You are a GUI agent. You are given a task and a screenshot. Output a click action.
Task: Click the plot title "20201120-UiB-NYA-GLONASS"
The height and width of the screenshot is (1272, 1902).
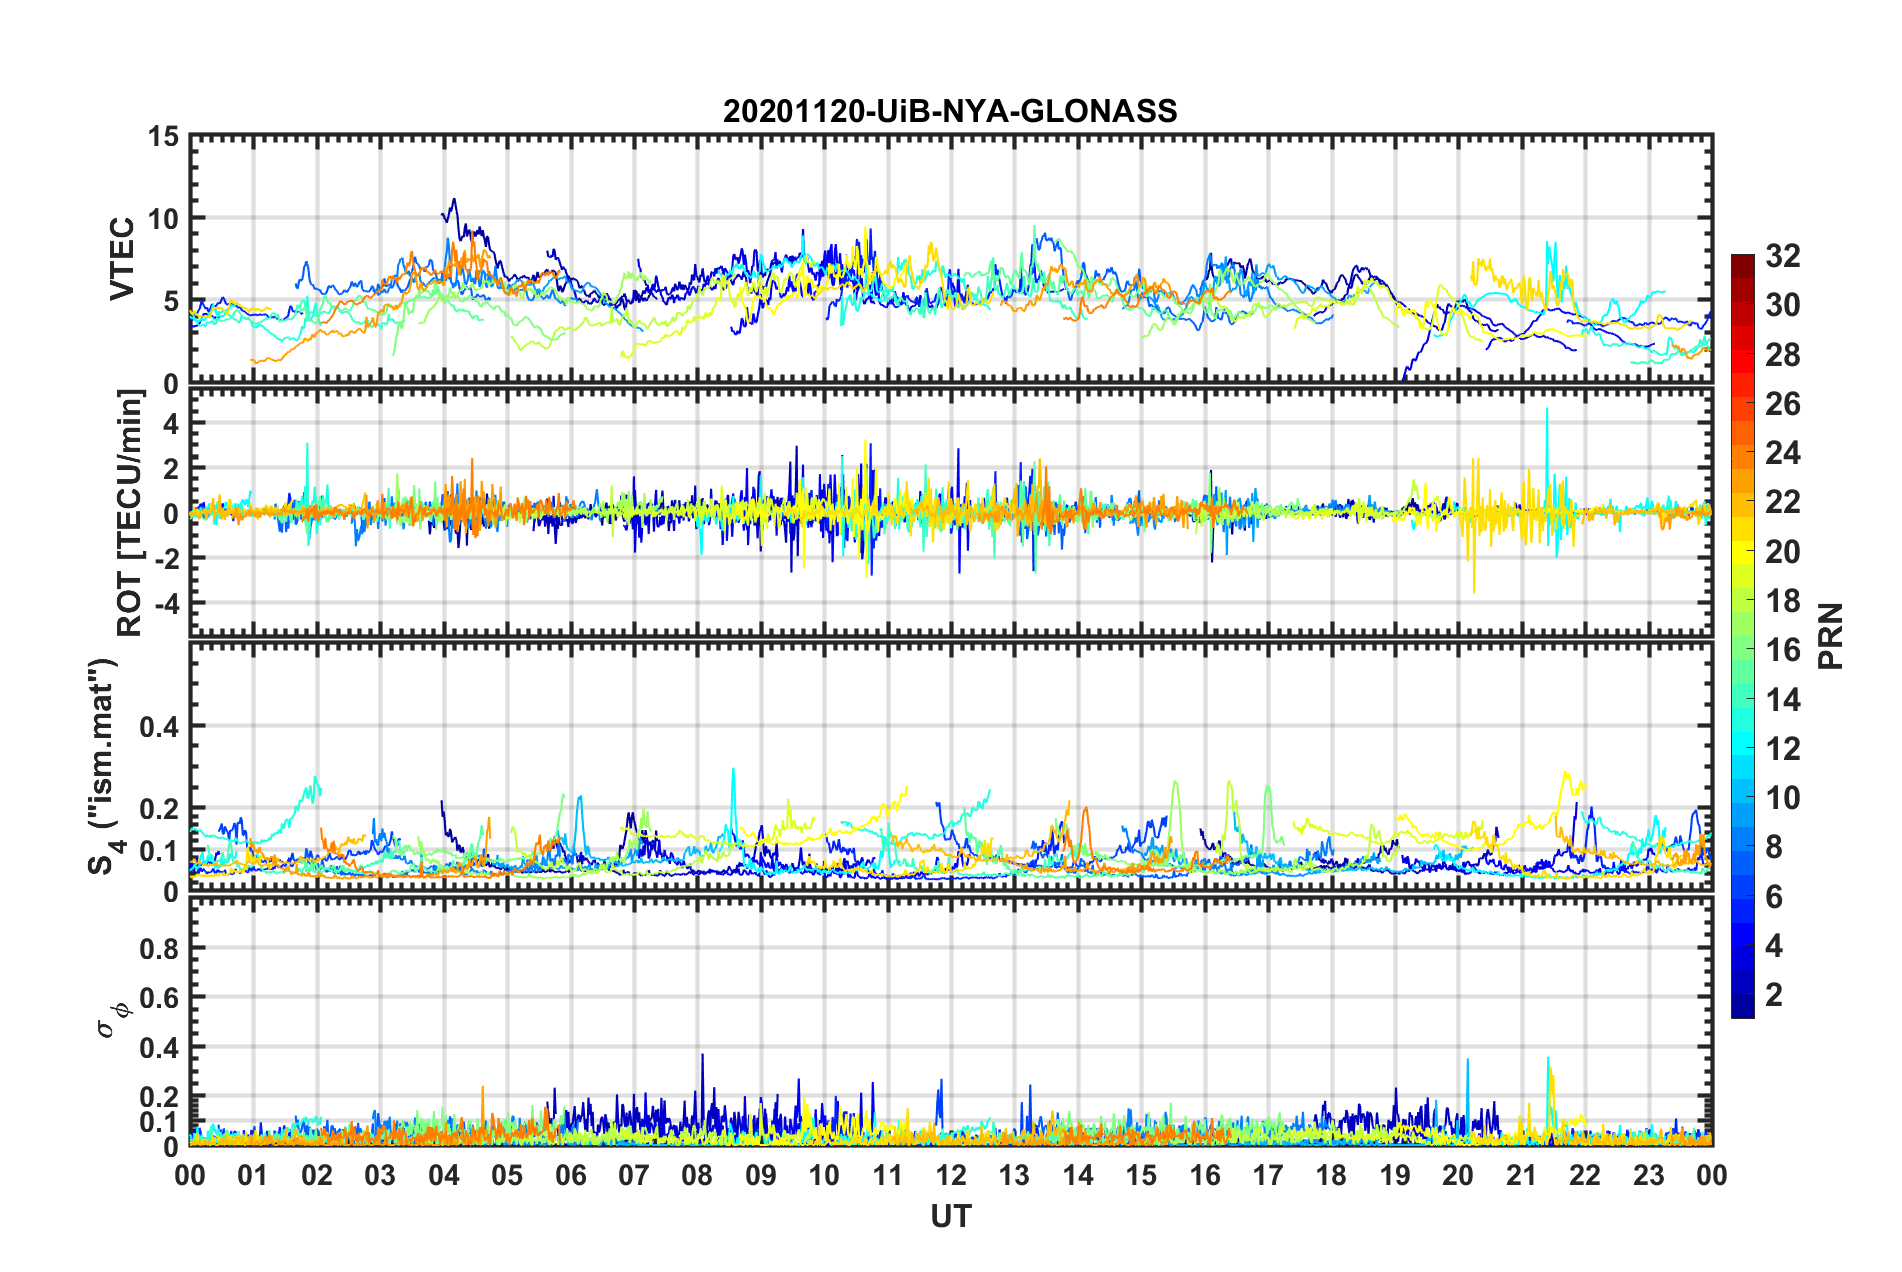tap(950, 111)
